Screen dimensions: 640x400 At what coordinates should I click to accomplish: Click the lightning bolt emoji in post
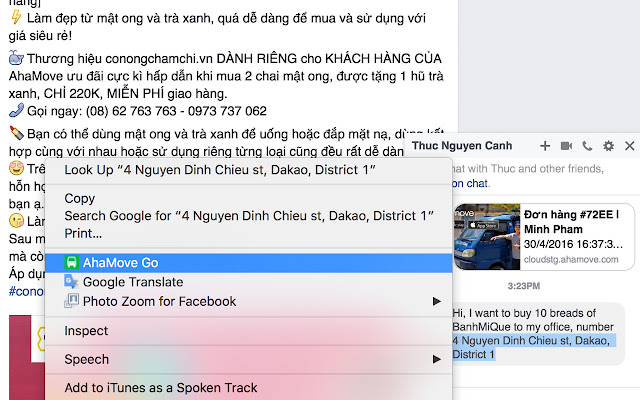[x=16, y=17]
